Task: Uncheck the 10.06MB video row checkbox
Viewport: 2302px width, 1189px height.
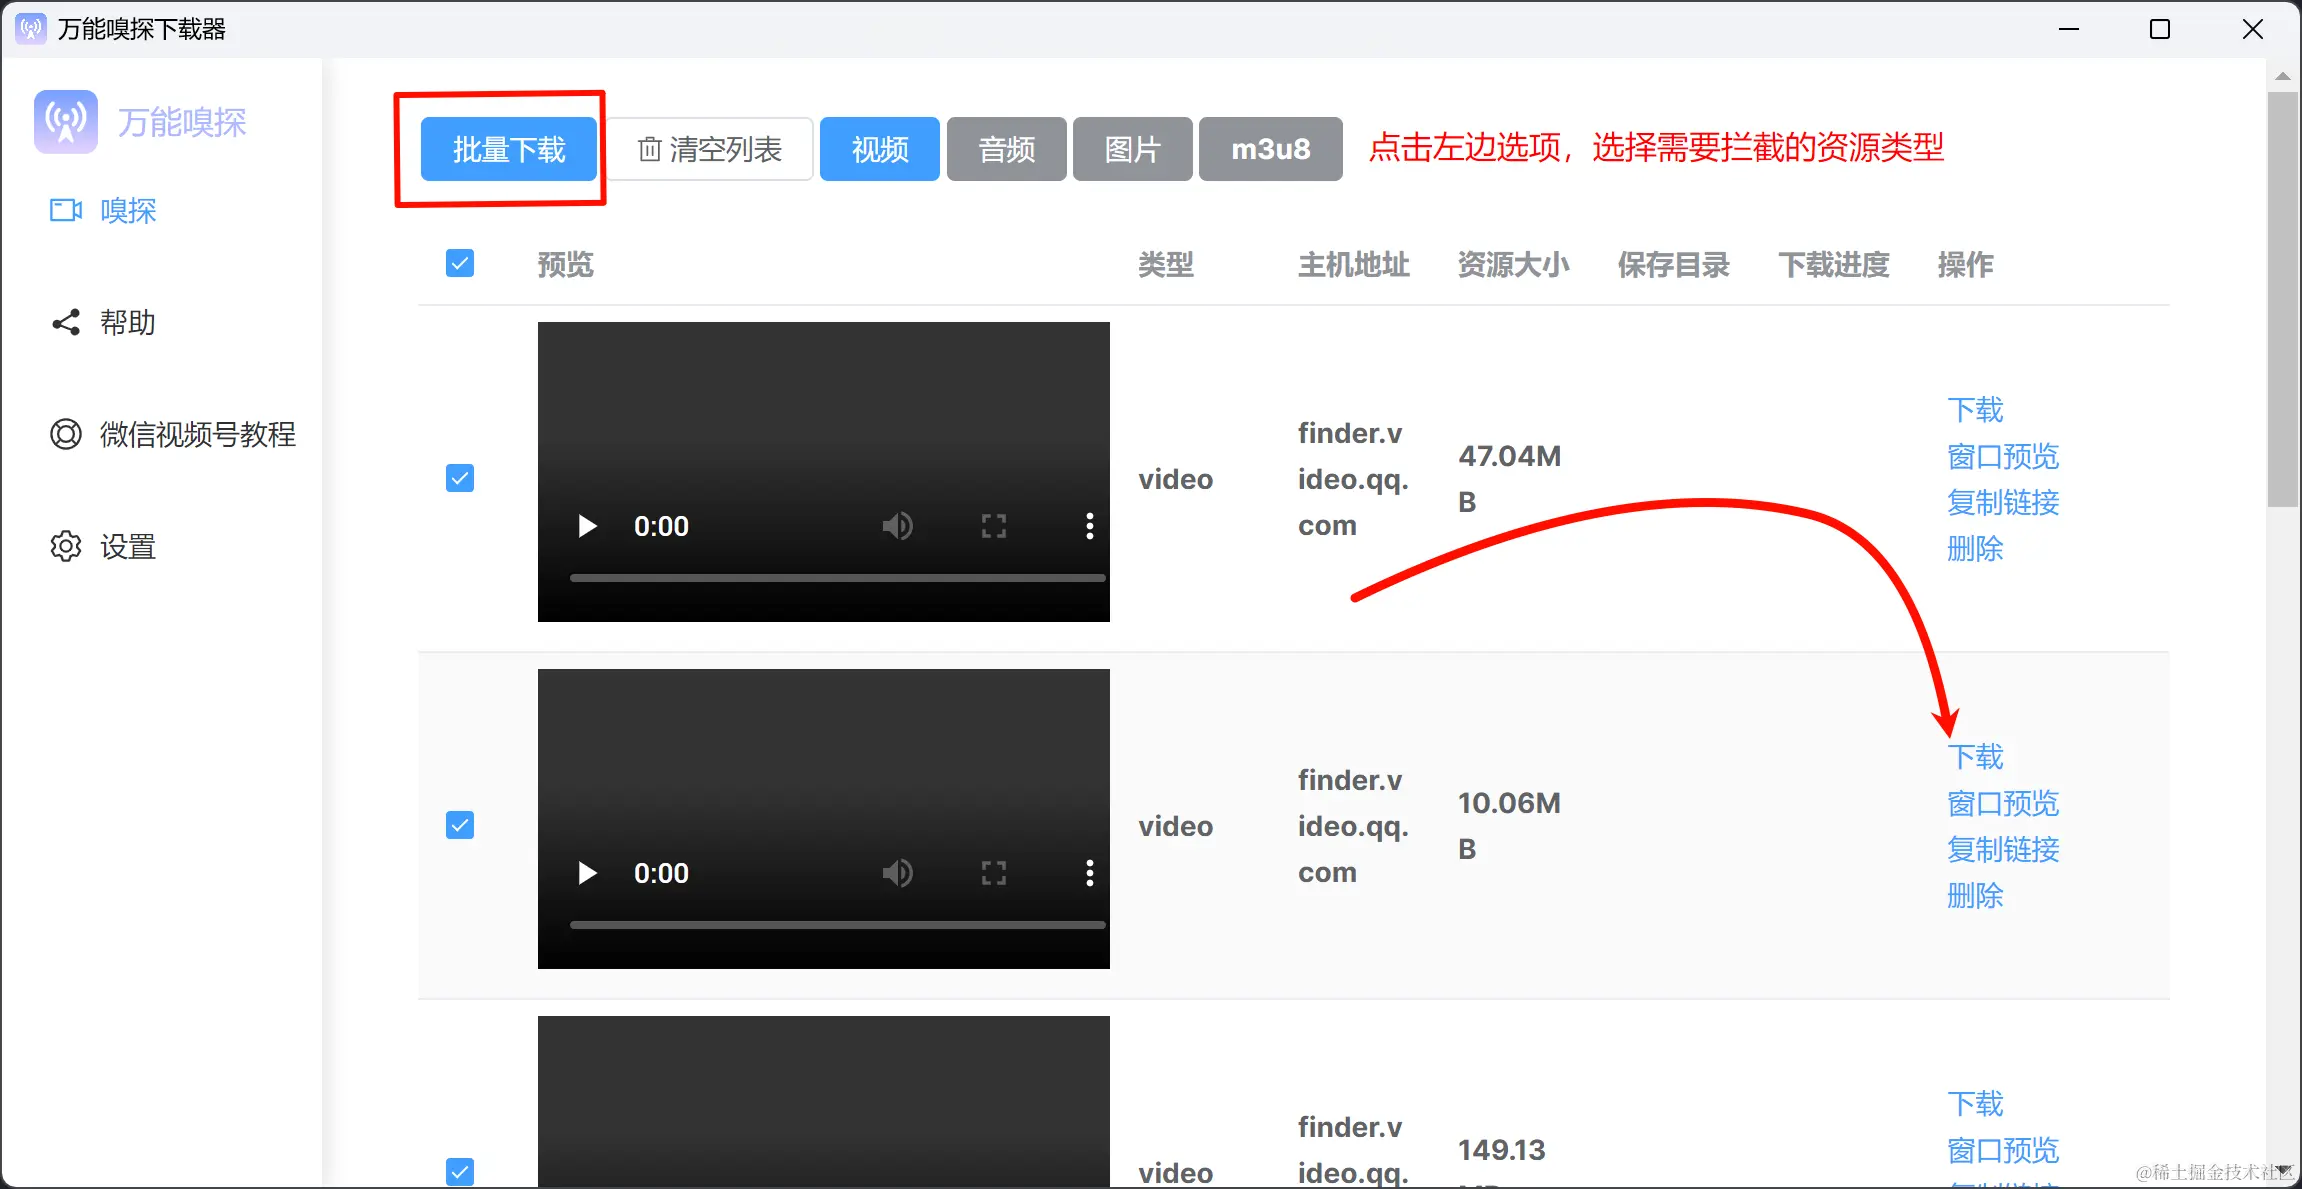Action: tap(460, 825)
